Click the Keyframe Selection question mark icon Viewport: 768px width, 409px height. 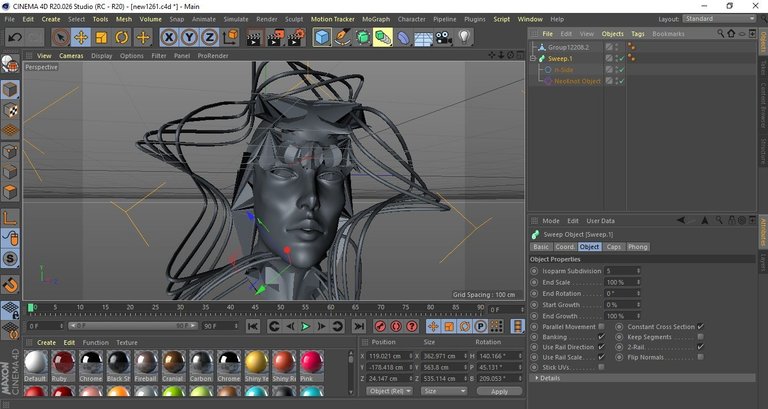[x=412, y=326]
